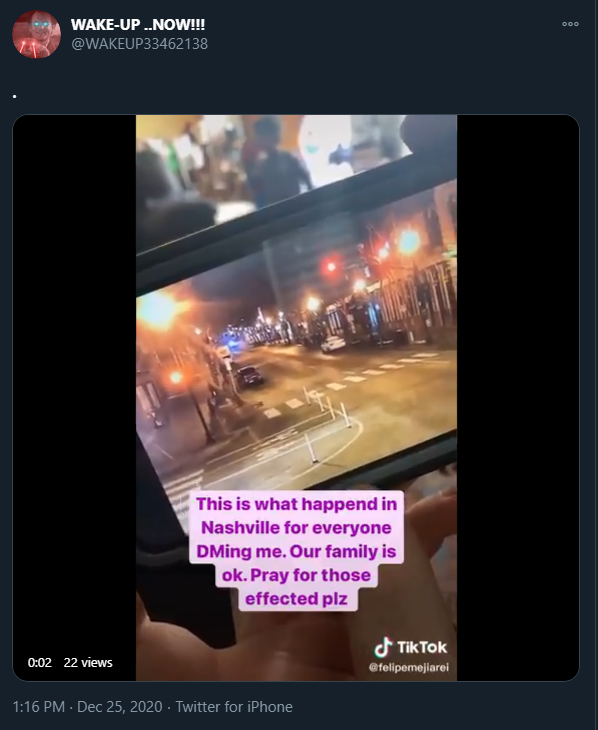
Task: Open the WAKE-UP ..NOW!!! display name profile
Action: [138, 24]
